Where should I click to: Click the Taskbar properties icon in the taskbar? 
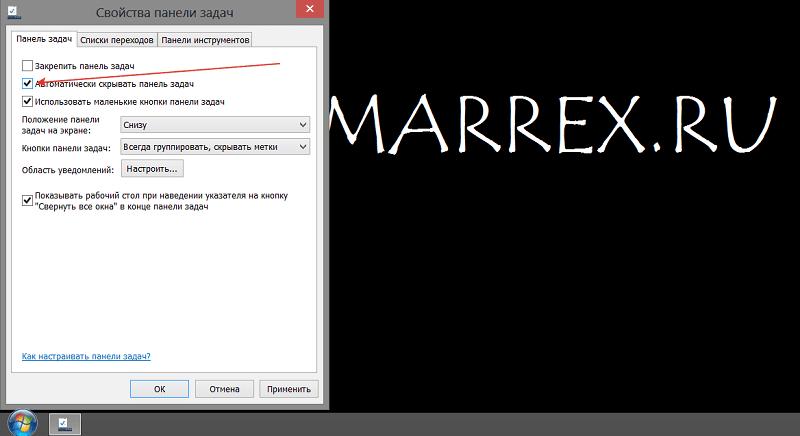click(64, 424)
